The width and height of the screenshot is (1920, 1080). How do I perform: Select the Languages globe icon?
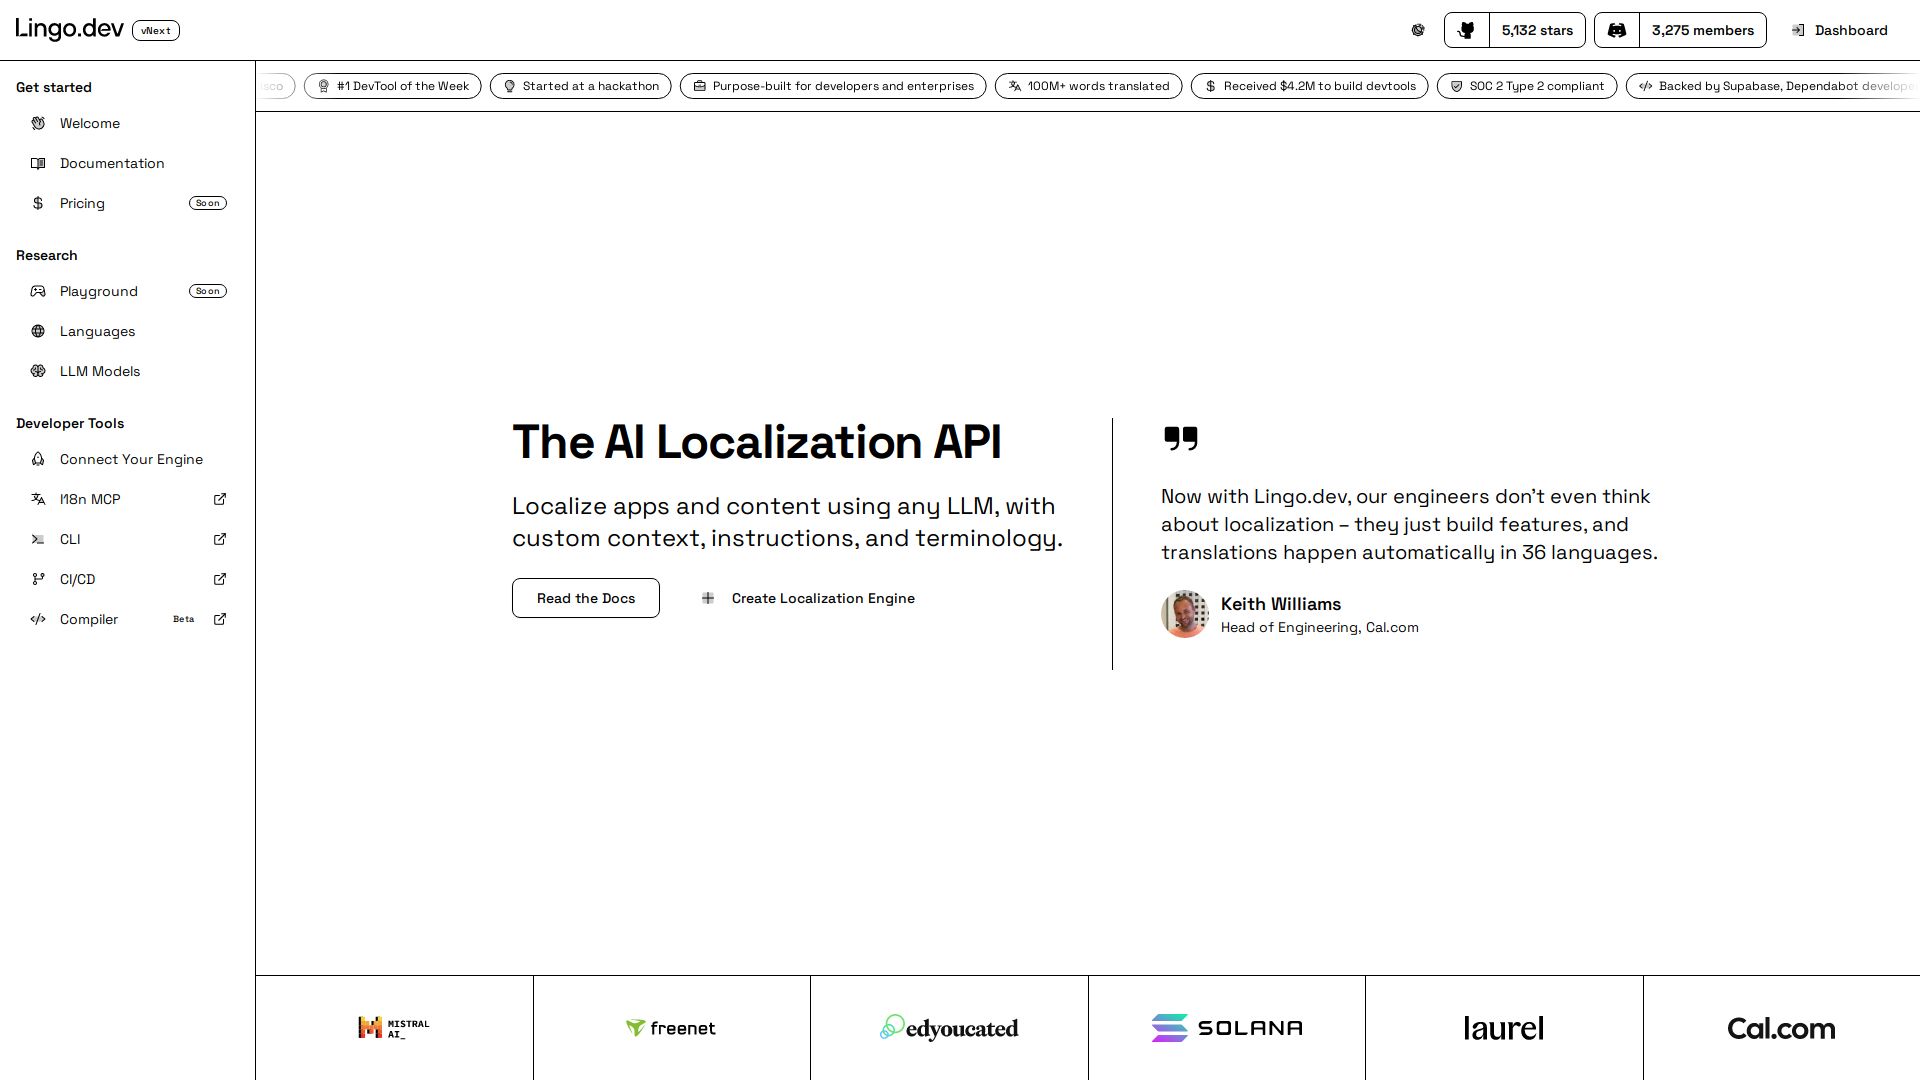[x=38, y=331]
